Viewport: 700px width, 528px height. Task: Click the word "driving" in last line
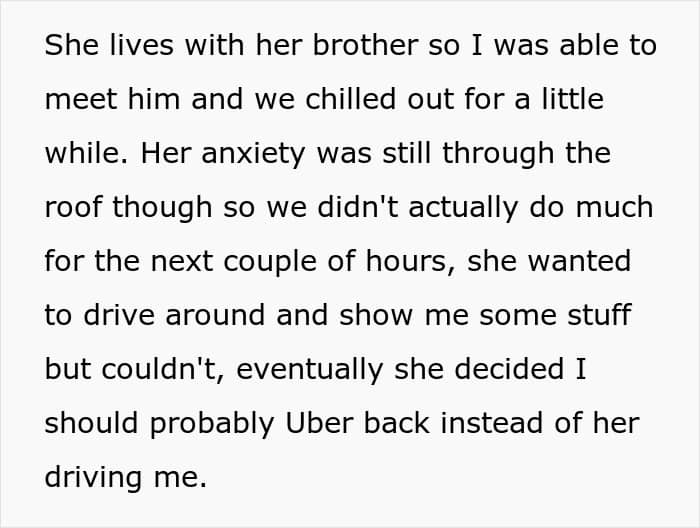pyautogui.click(x=93, y=478)
